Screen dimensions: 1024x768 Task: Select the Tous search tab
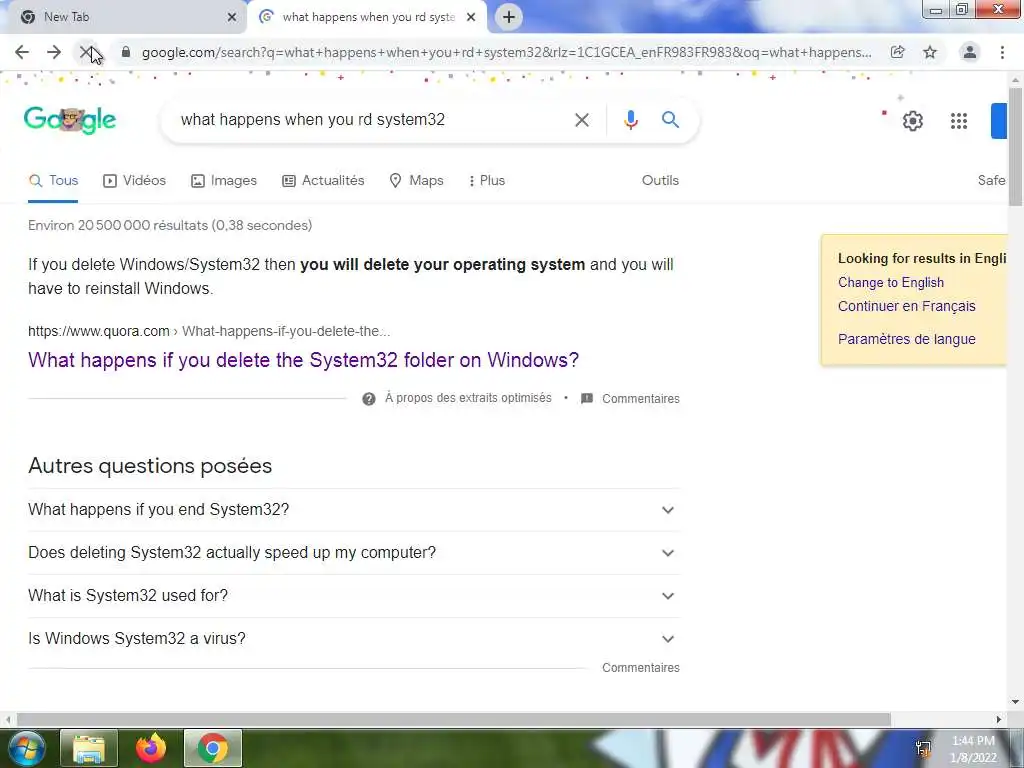click(x=54, y=181)
